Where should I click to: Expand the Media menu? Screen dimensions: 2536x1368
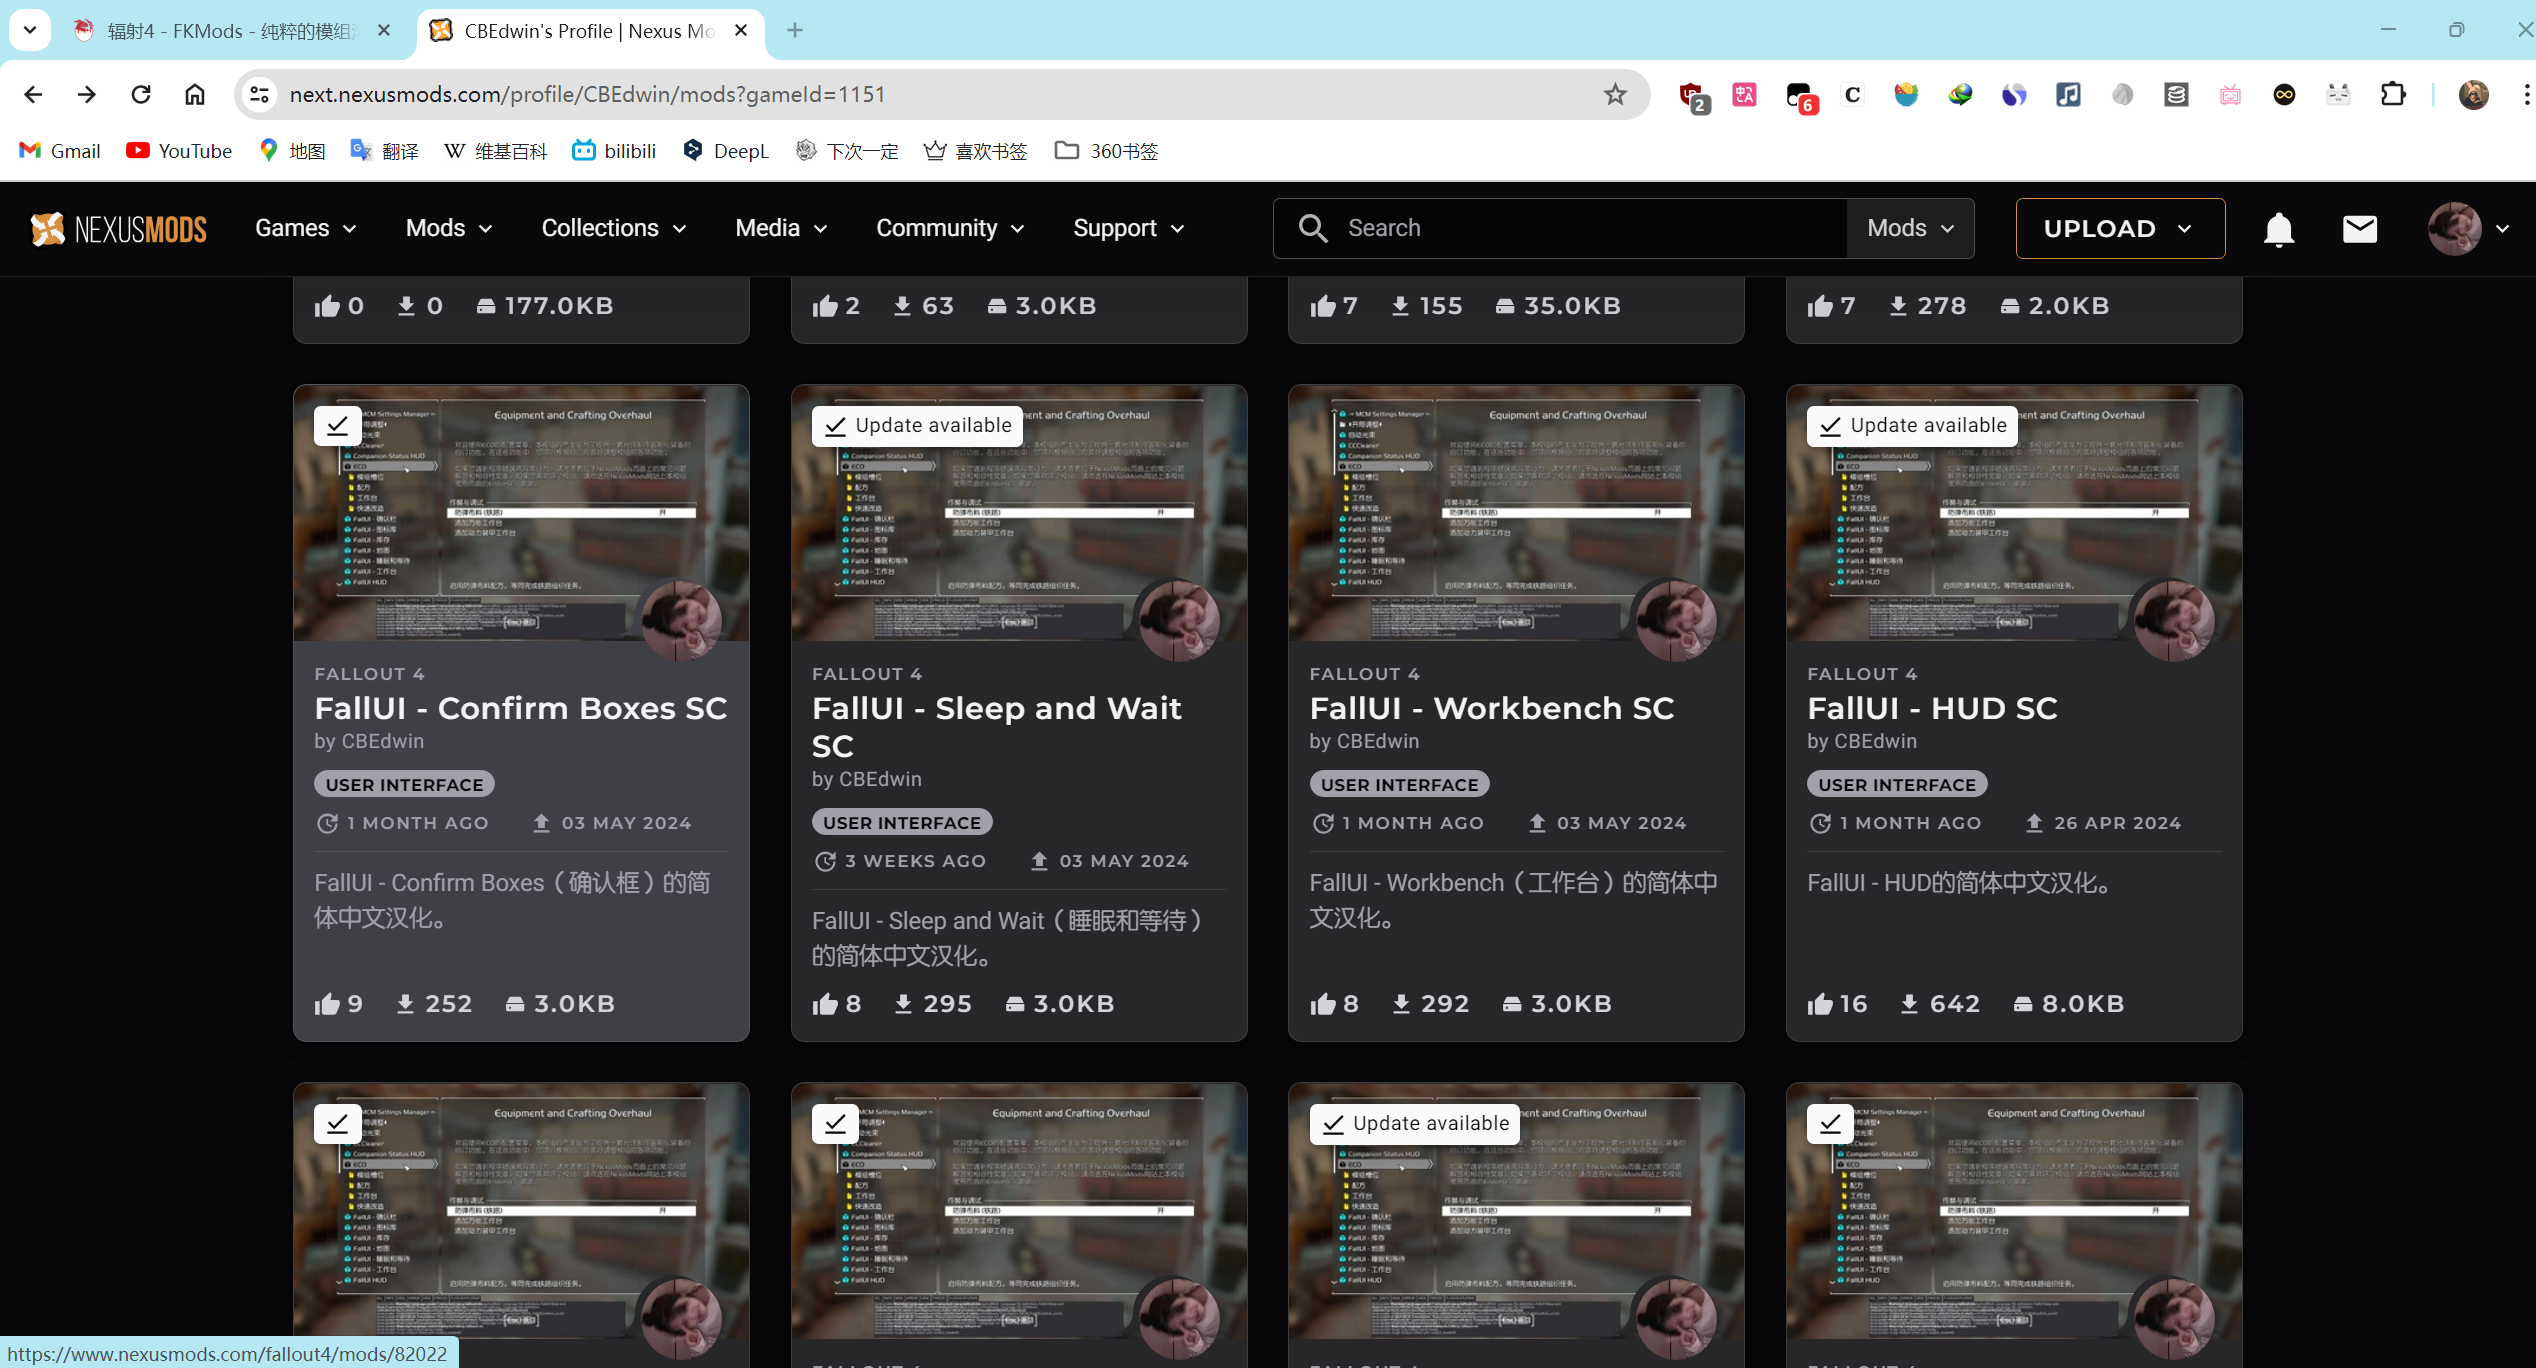point(782,229)
